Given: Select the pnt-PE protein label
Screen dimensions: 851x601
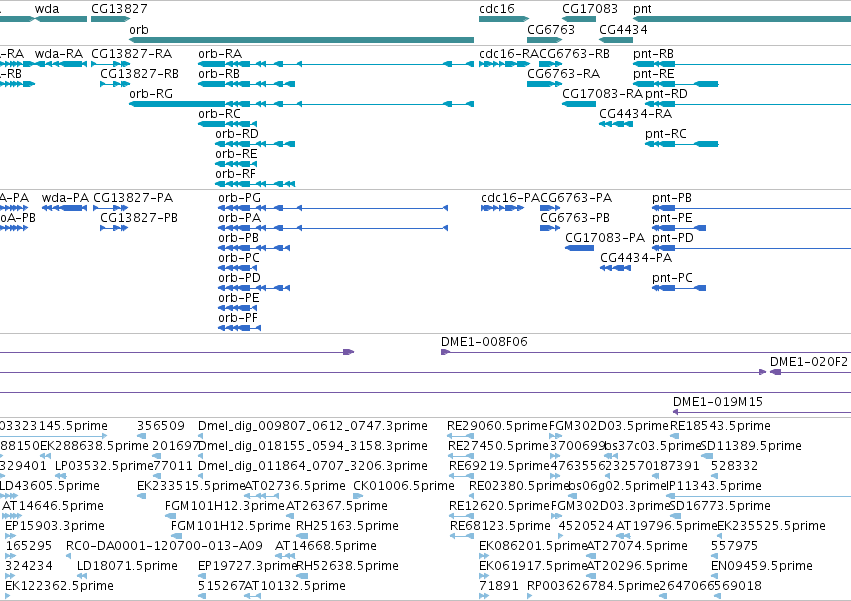Looking at the screenshot, I should point(672,218).
